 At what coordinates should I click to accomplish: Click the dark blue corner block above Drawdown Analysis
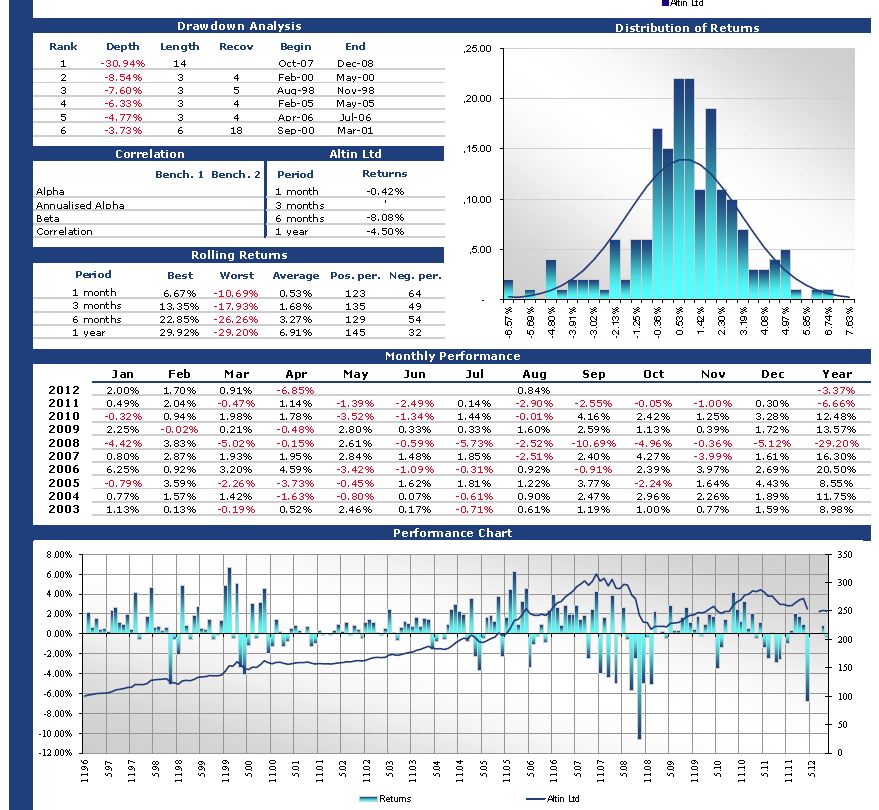(x=18, y=13)
